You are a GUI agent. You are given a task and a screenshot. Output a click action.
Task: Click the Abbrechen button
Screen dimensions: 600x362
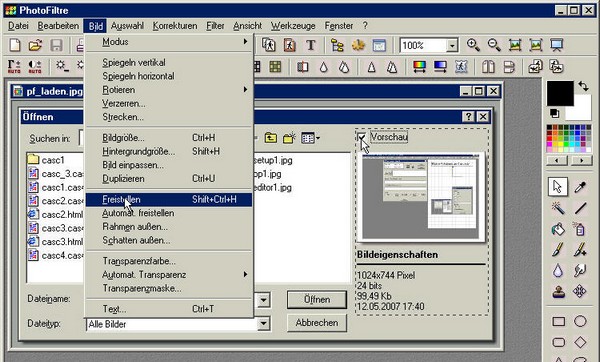tap(317, 323)
